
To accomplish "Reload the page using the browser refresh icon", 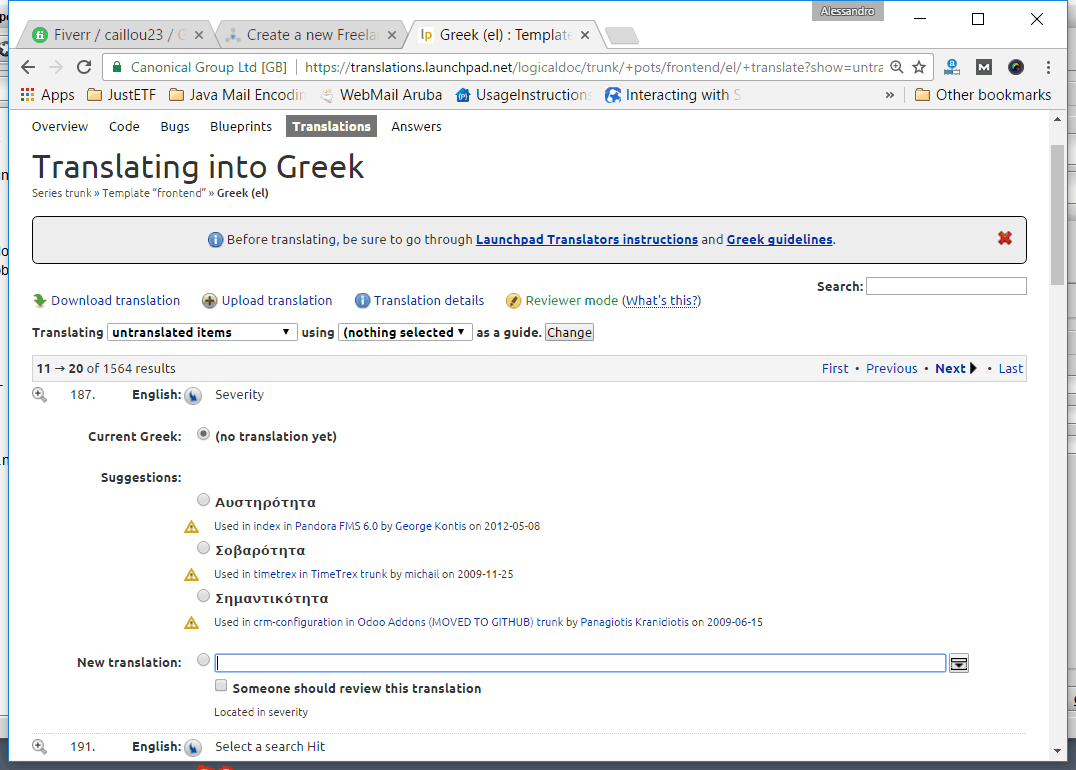I will pyautogui.click(x=84, y=67).
